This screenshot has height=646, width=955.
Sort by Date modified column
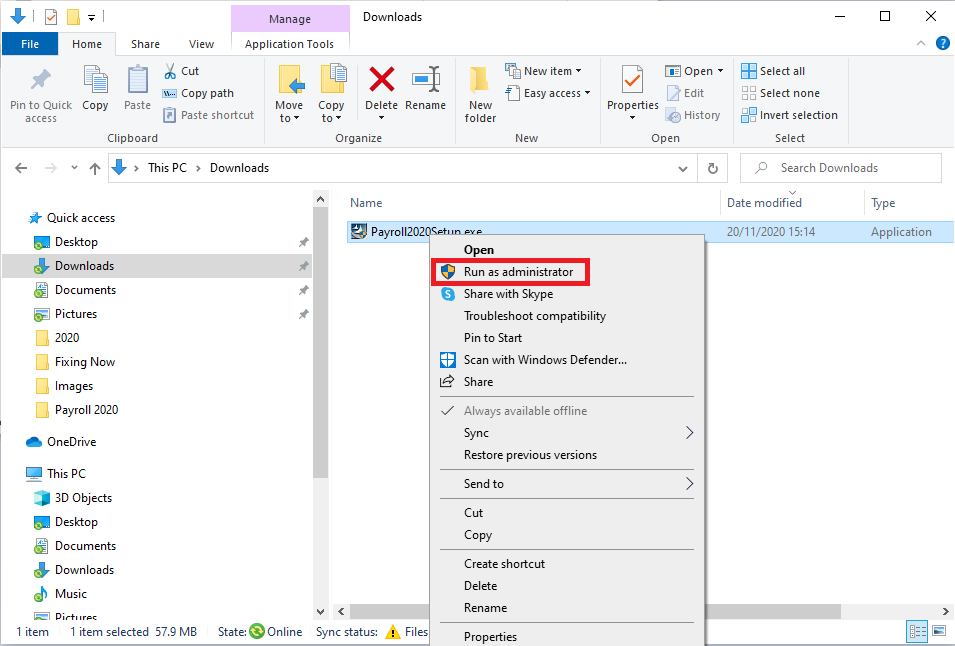[764, 203]
